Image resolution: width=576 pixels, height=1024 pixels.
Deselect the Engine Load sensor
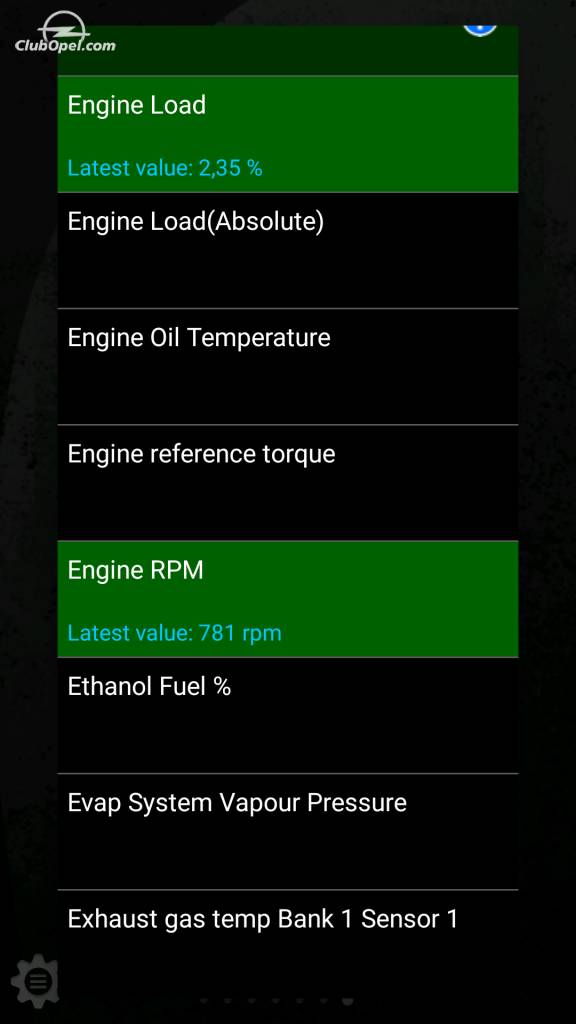click(x=288, y=134)
